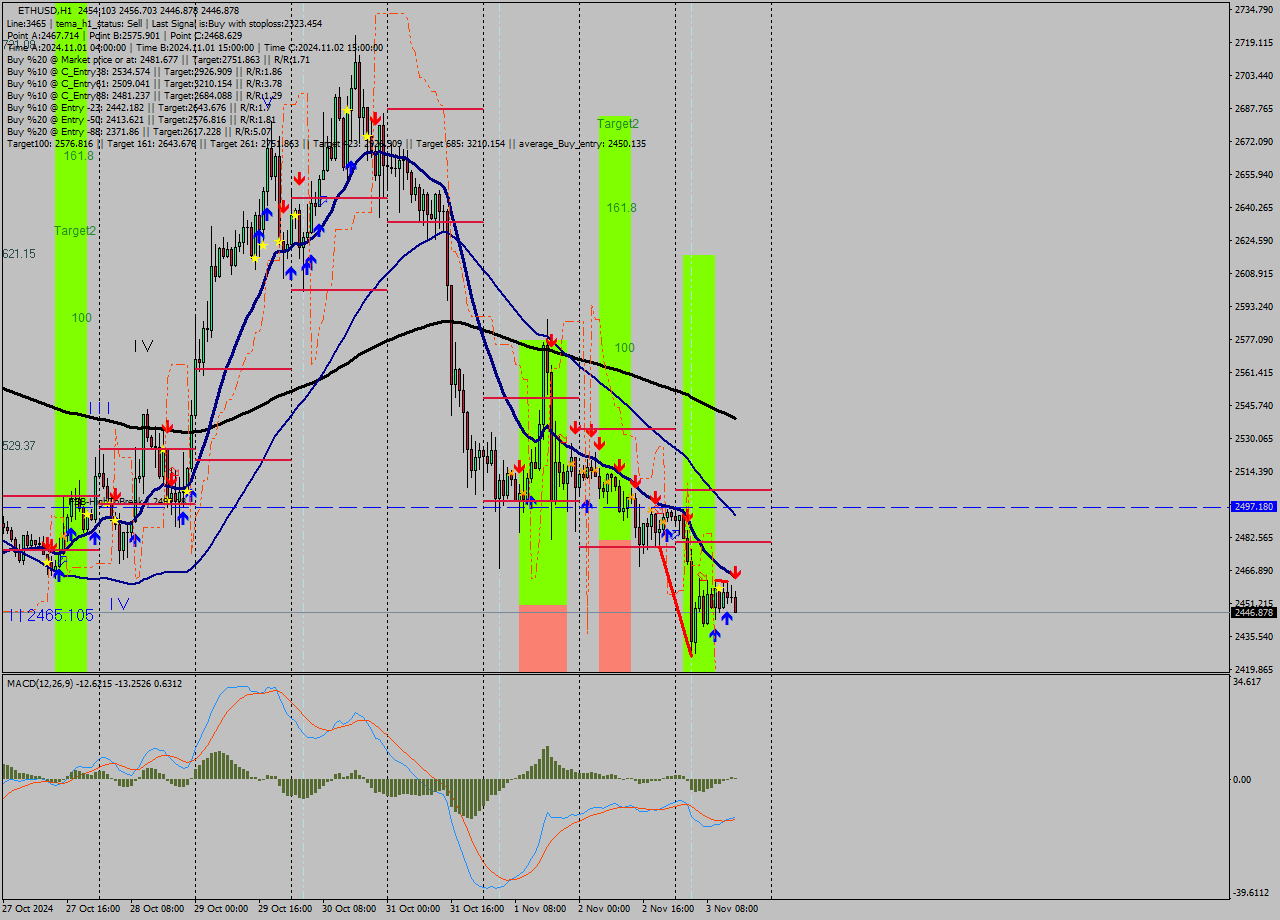Click the 529.37 level label
1280x920 pixels.
point(19,445)
